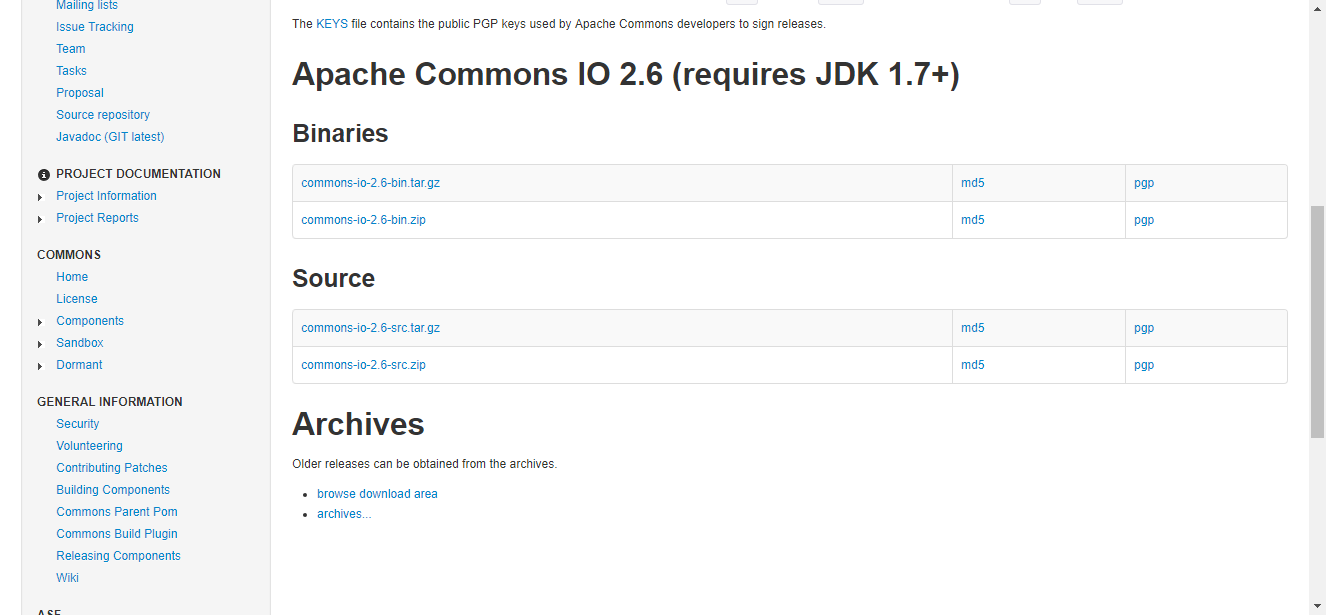Click the info icon beside PROJECT DOCUMENTATION
This screenshot has width=1326, height=615.
(43, 174)
